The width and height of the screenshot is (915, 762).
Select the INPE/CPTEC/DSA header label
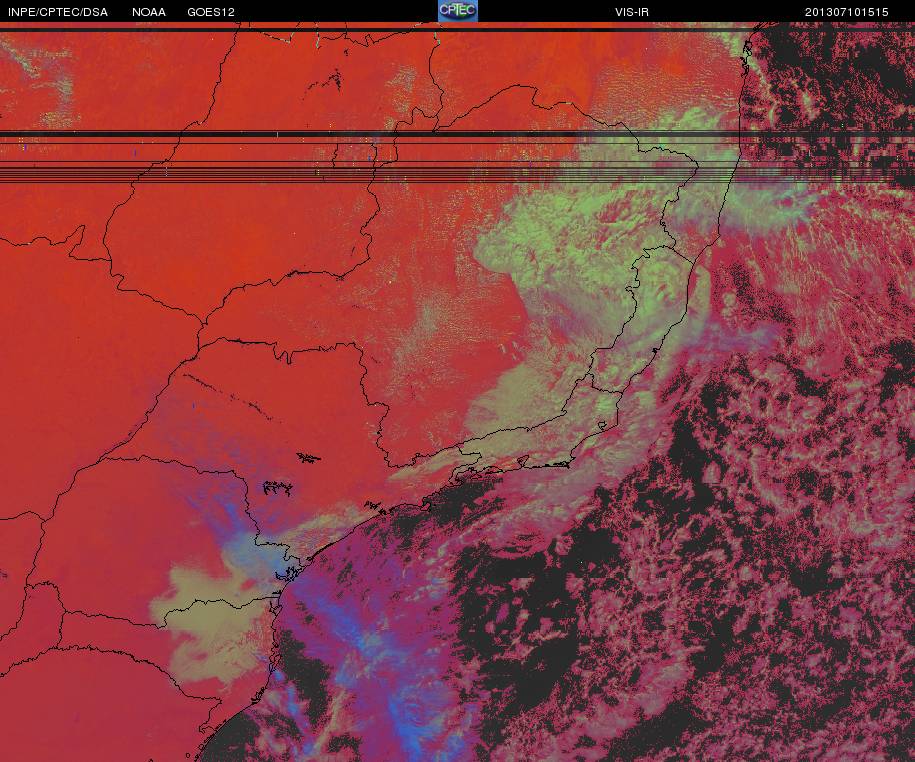tap(58, 12)
